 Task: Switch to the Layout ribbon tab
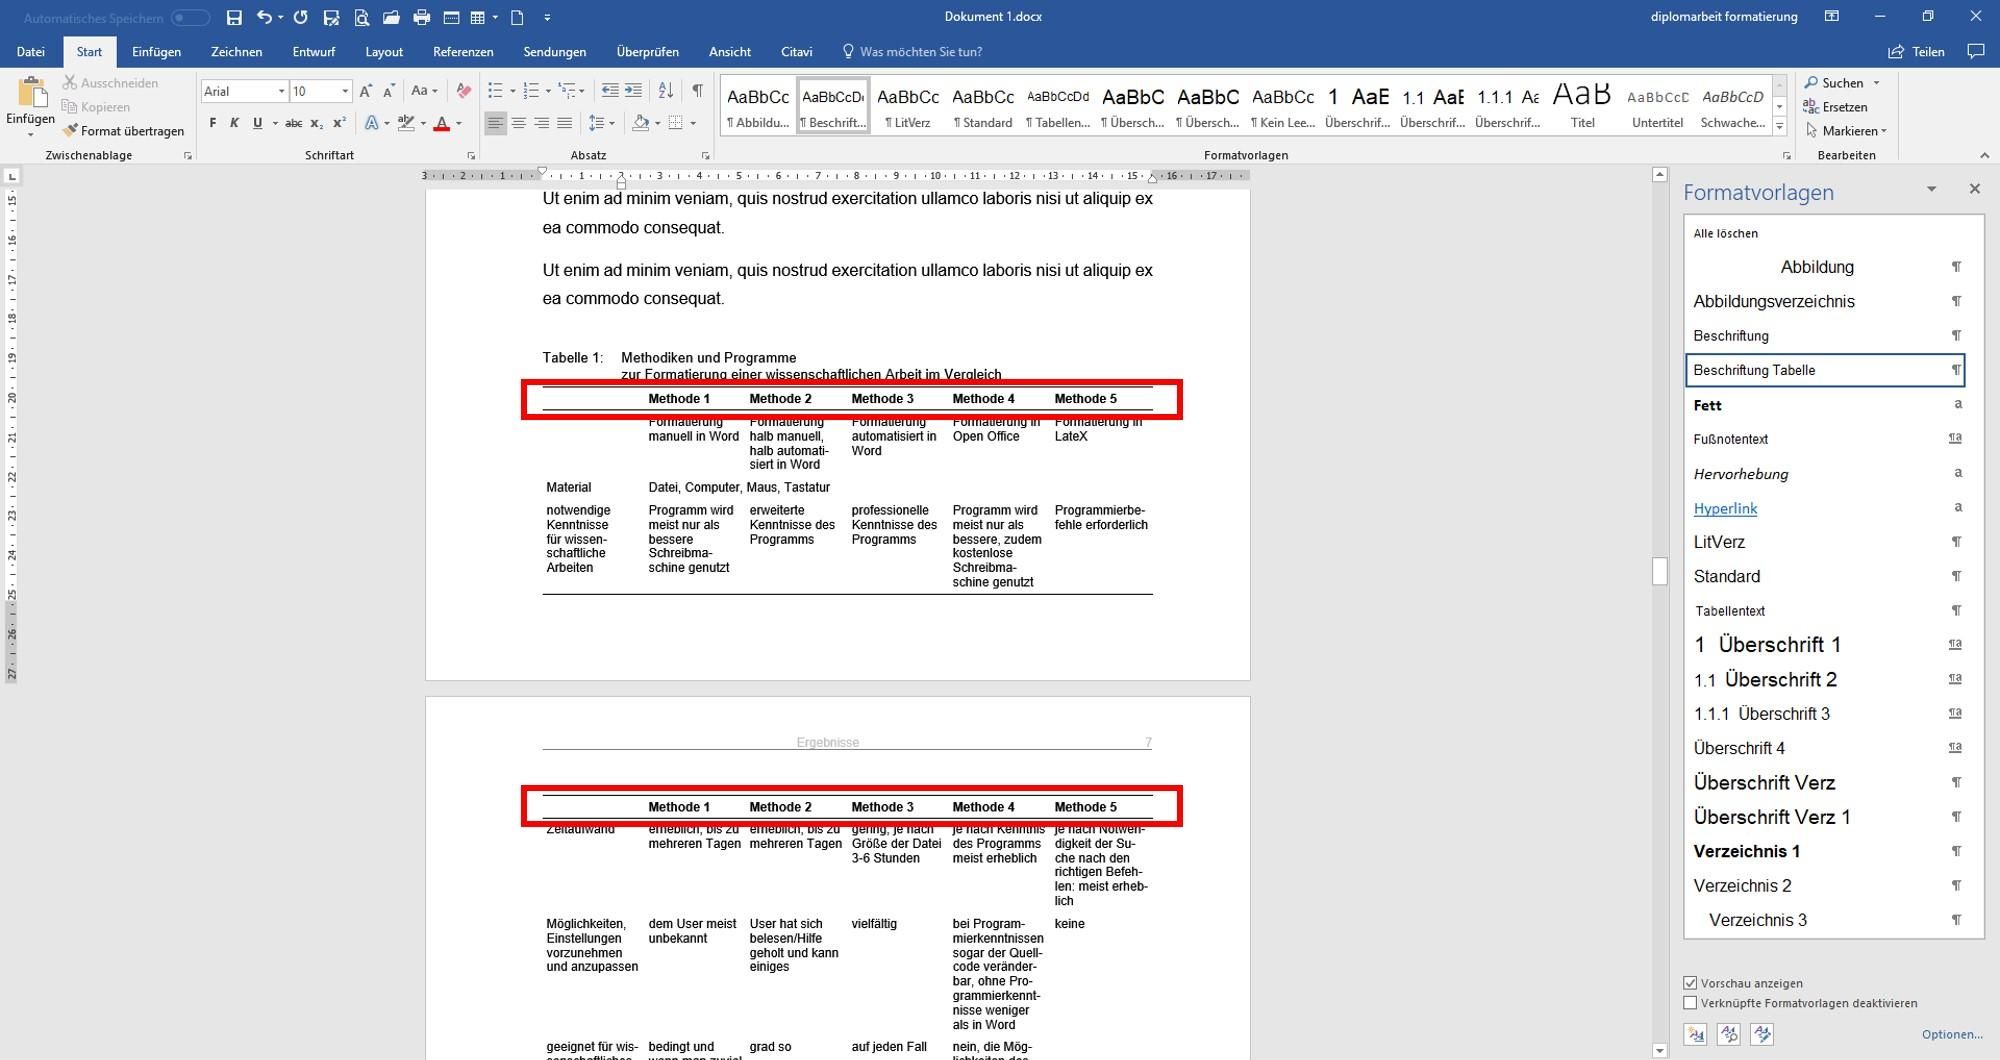coord(384,52)
